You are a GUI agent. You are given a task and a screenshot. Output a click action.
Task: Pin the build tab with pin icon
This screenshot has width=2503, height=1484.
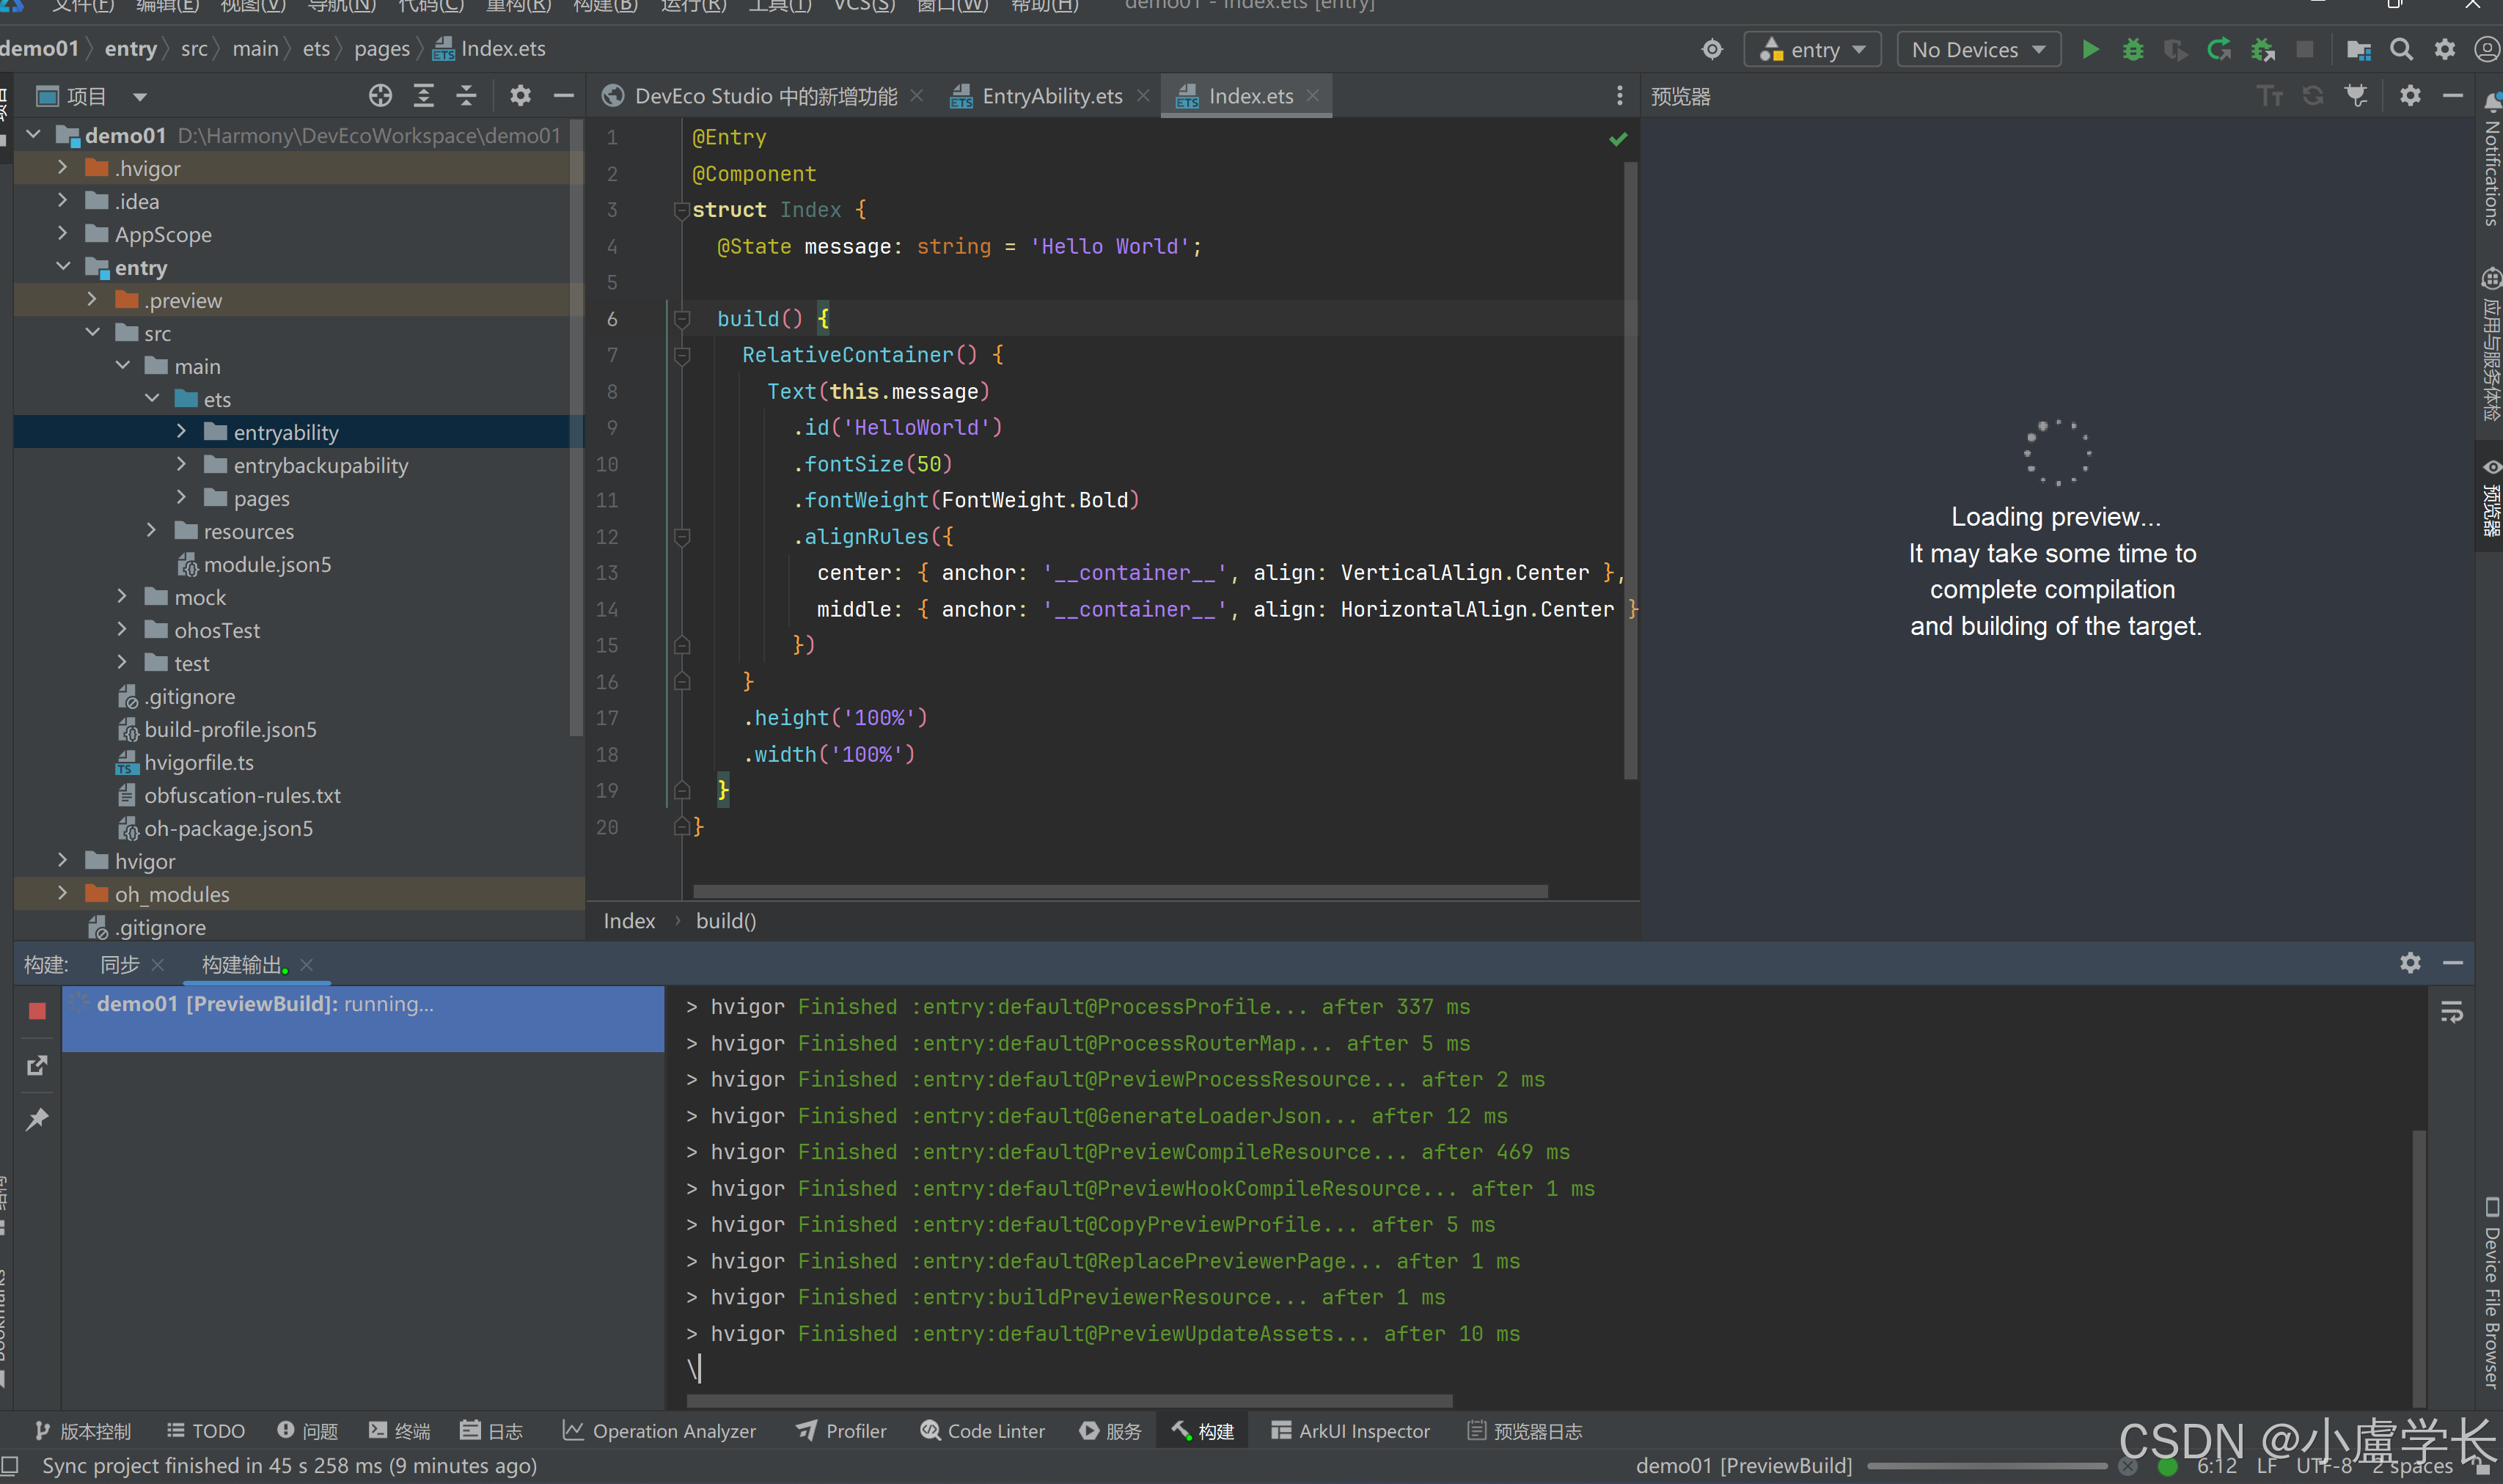coord(37,1119)
